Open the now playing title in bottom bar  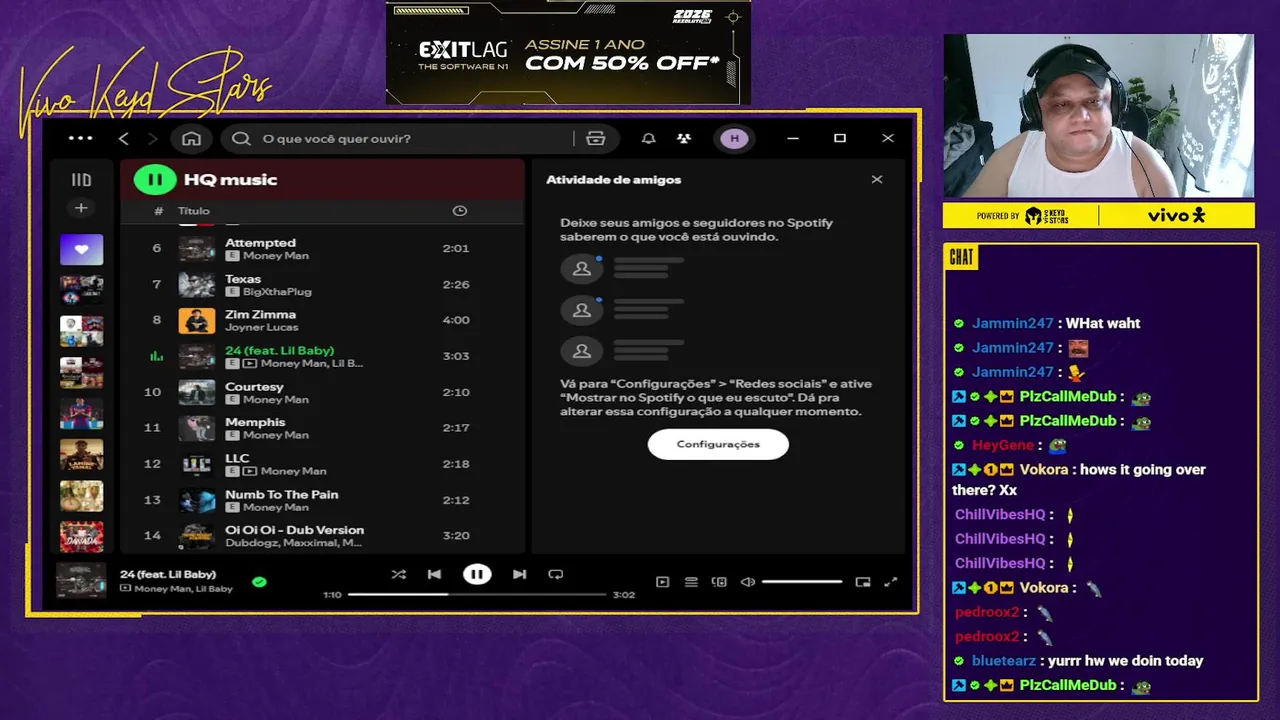pos(168,574)
